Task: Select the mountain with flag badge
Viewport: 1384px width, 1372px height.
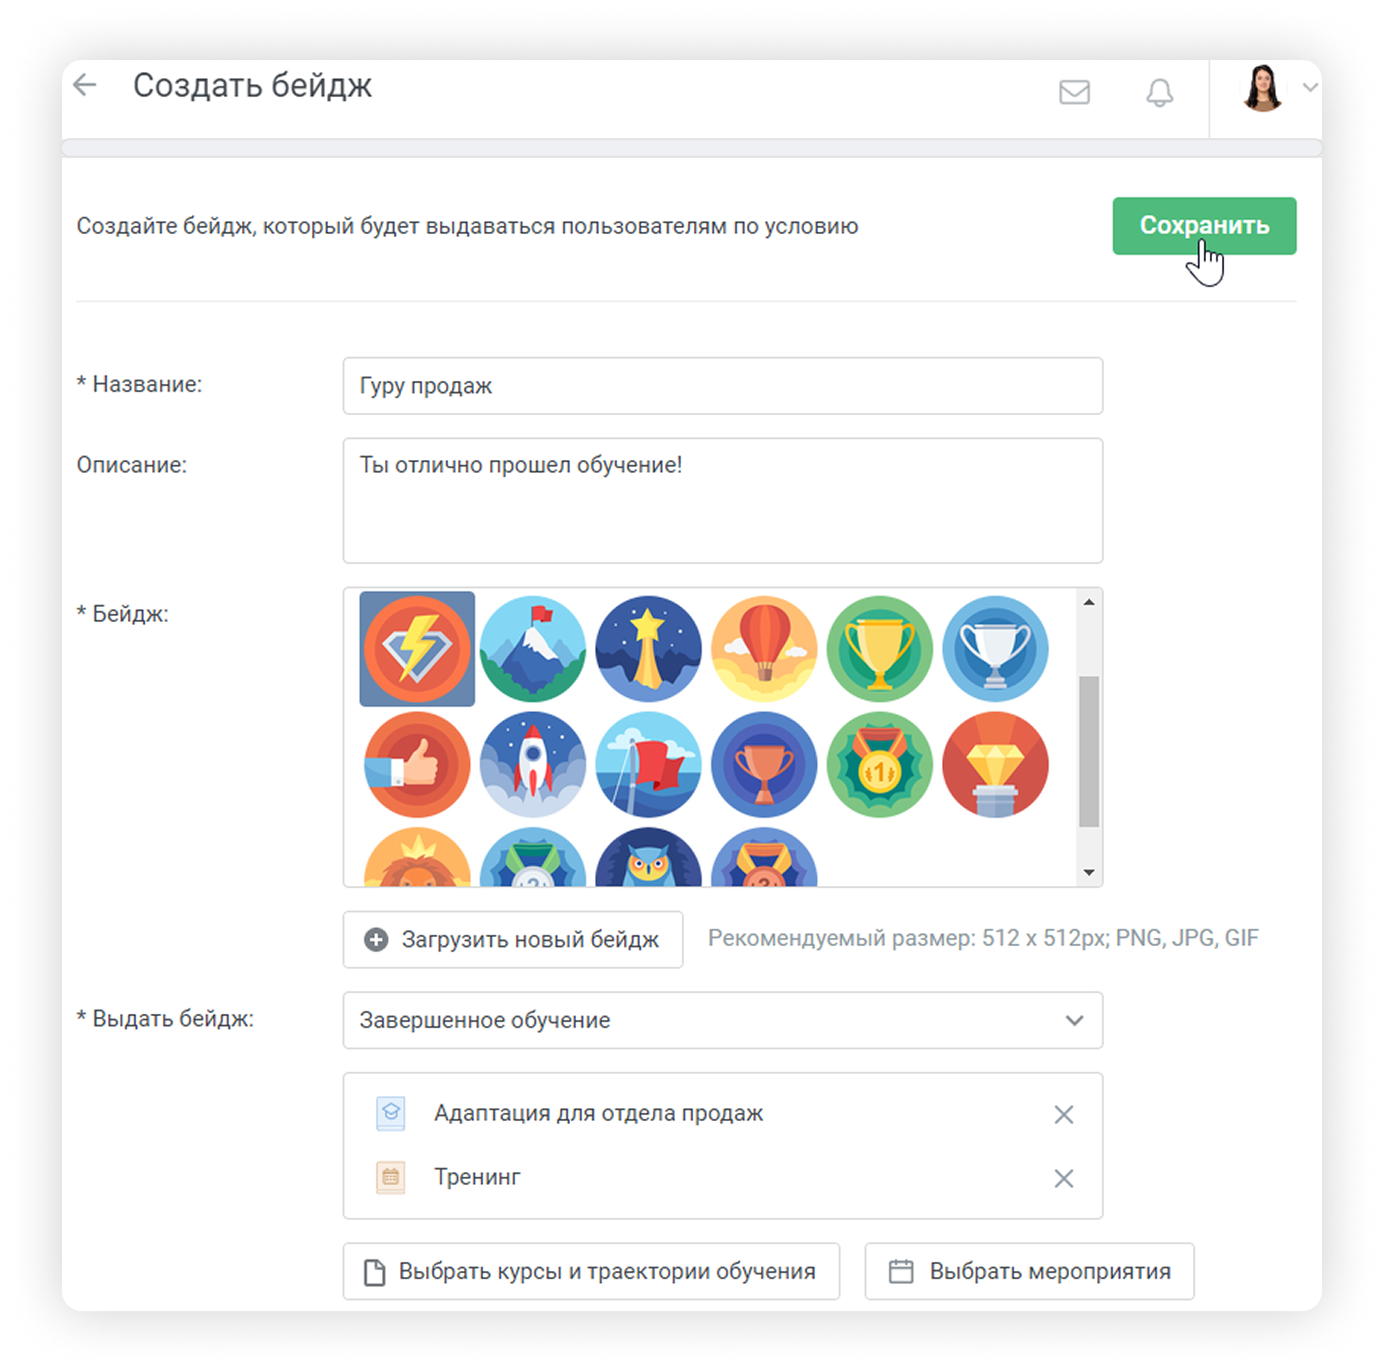Action: [533, 649]
